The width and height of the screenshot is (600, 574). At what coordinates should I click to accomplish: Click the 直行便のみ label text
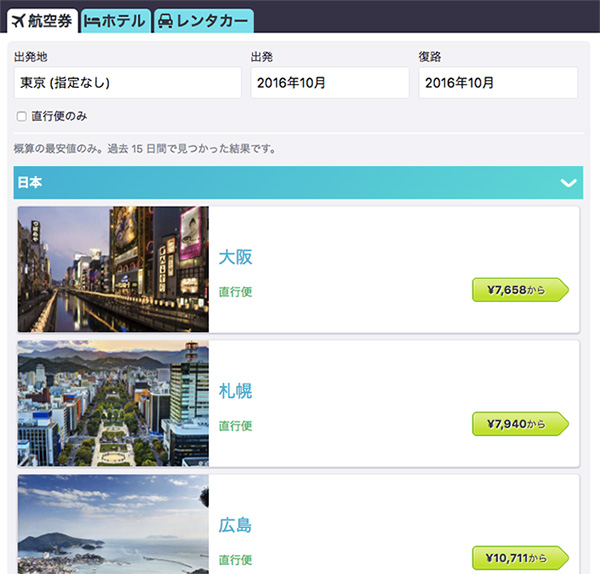[59, 116]
